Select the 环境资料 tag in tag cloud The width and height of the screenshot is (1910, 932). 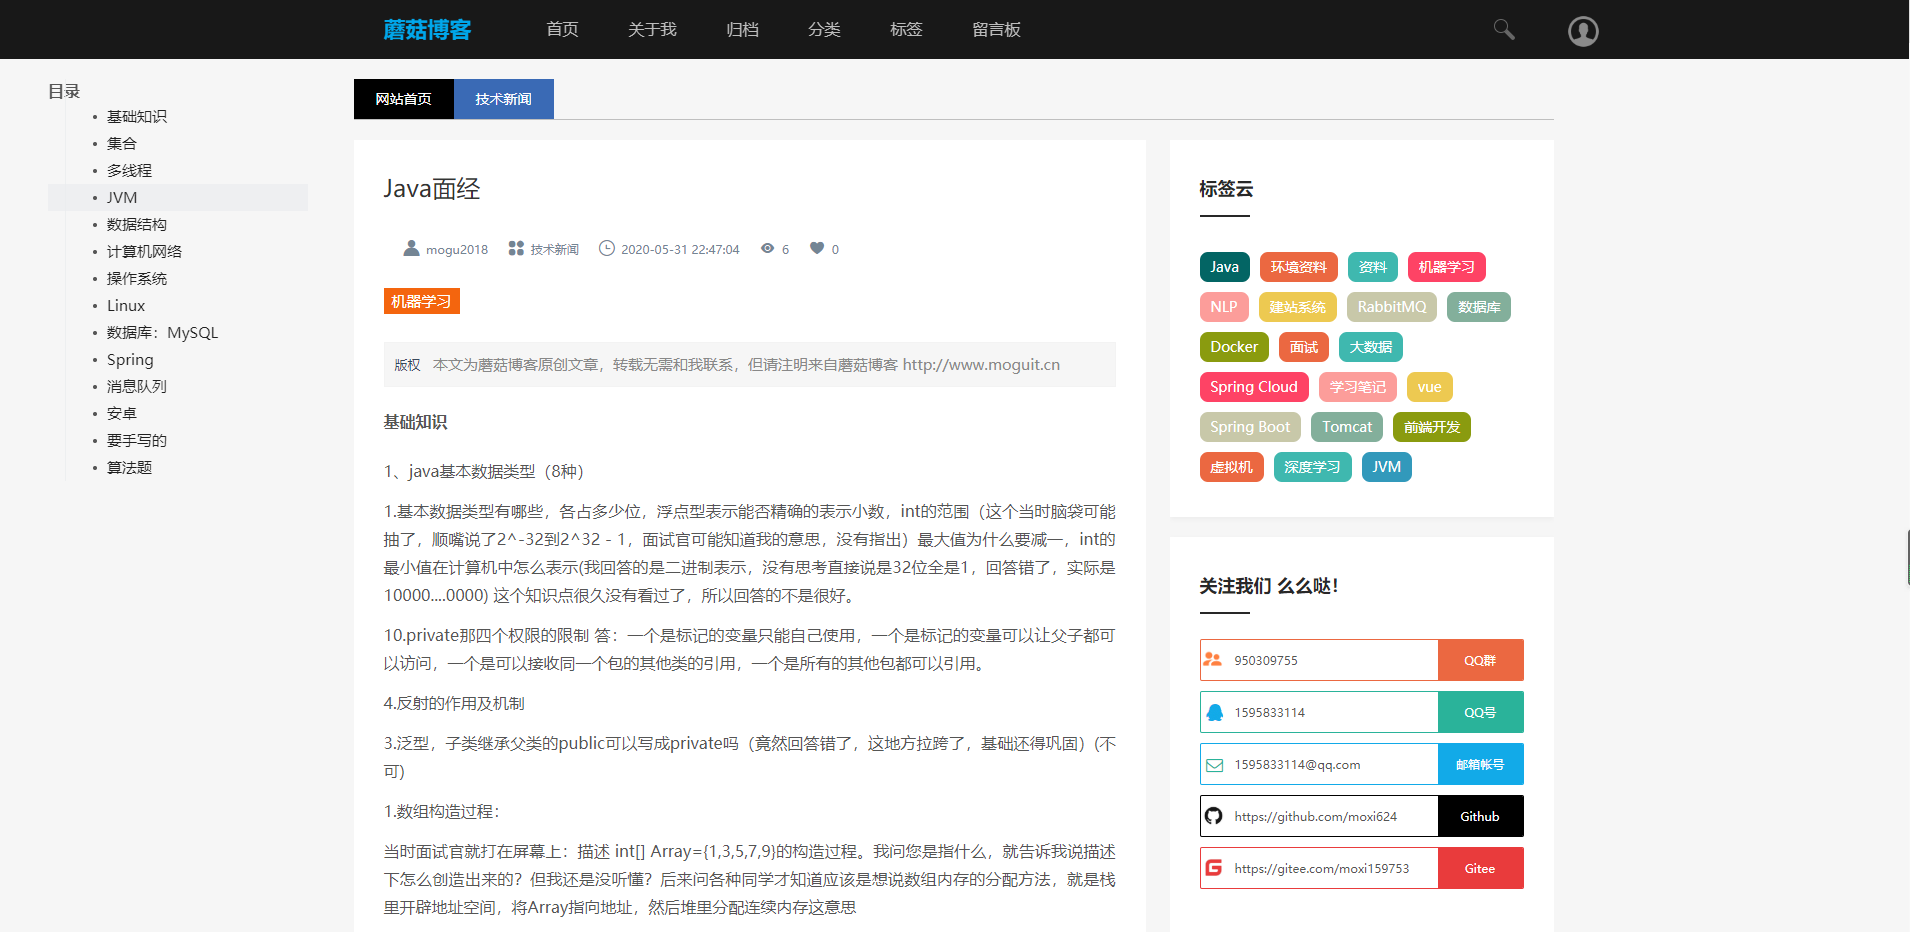coord(1299,267)
